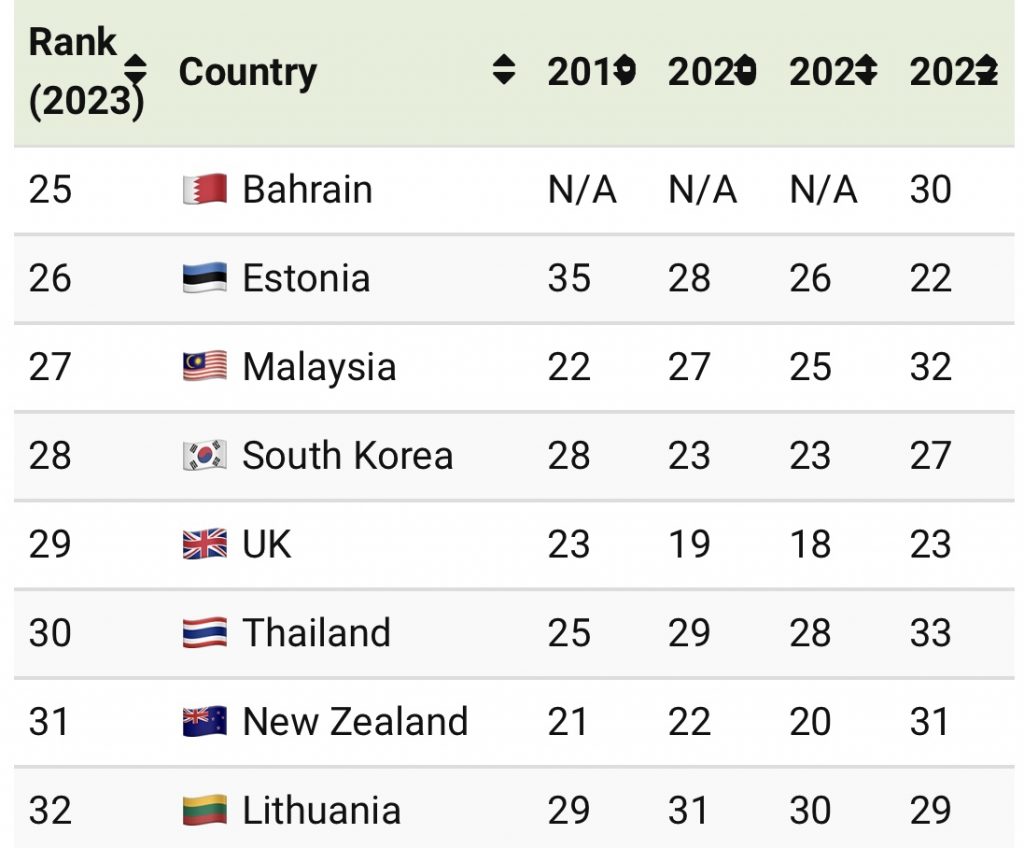Sort by 2019 column arrows
The height and width of the screenshot is (848, 1024).
pyautogui.click(x=626, y=71)
